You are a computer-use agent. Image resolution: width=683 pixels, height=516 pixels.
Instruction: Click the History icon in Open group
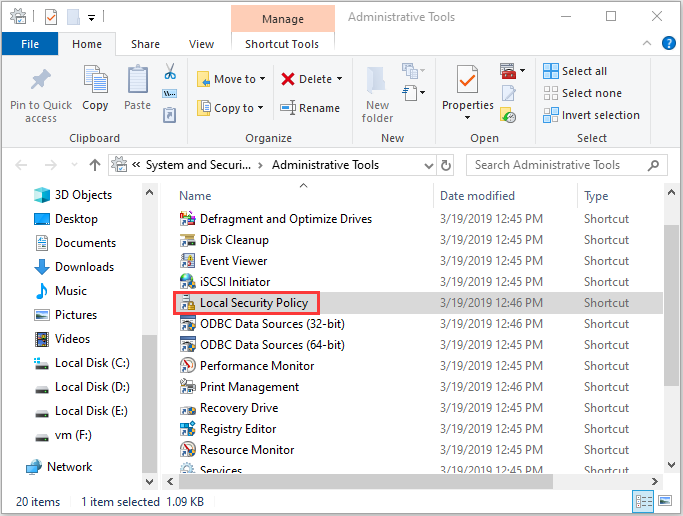point(508,115)
